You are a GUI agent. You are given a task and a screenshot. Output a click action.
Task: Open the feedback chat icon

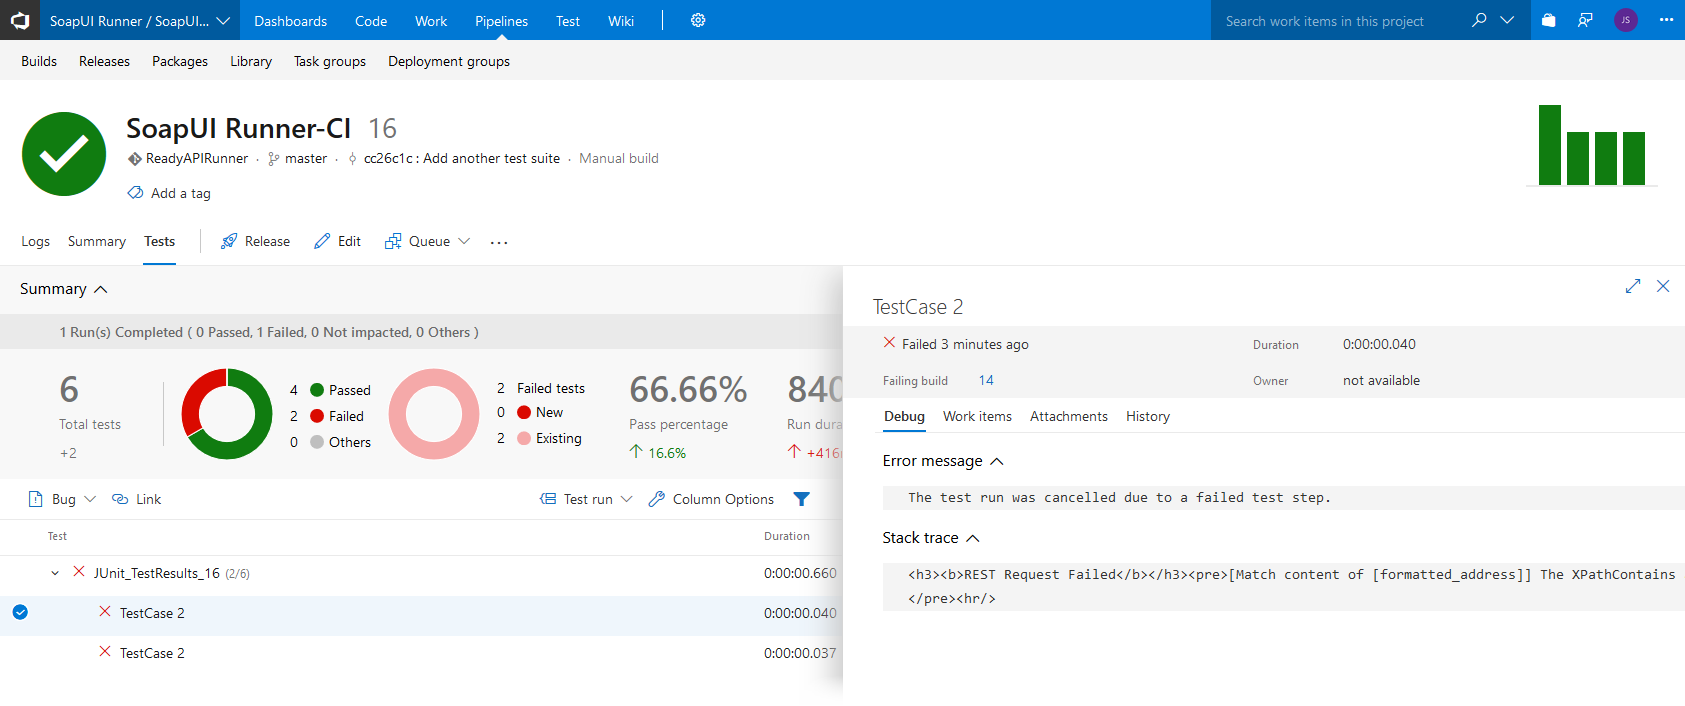[1585, 20]
